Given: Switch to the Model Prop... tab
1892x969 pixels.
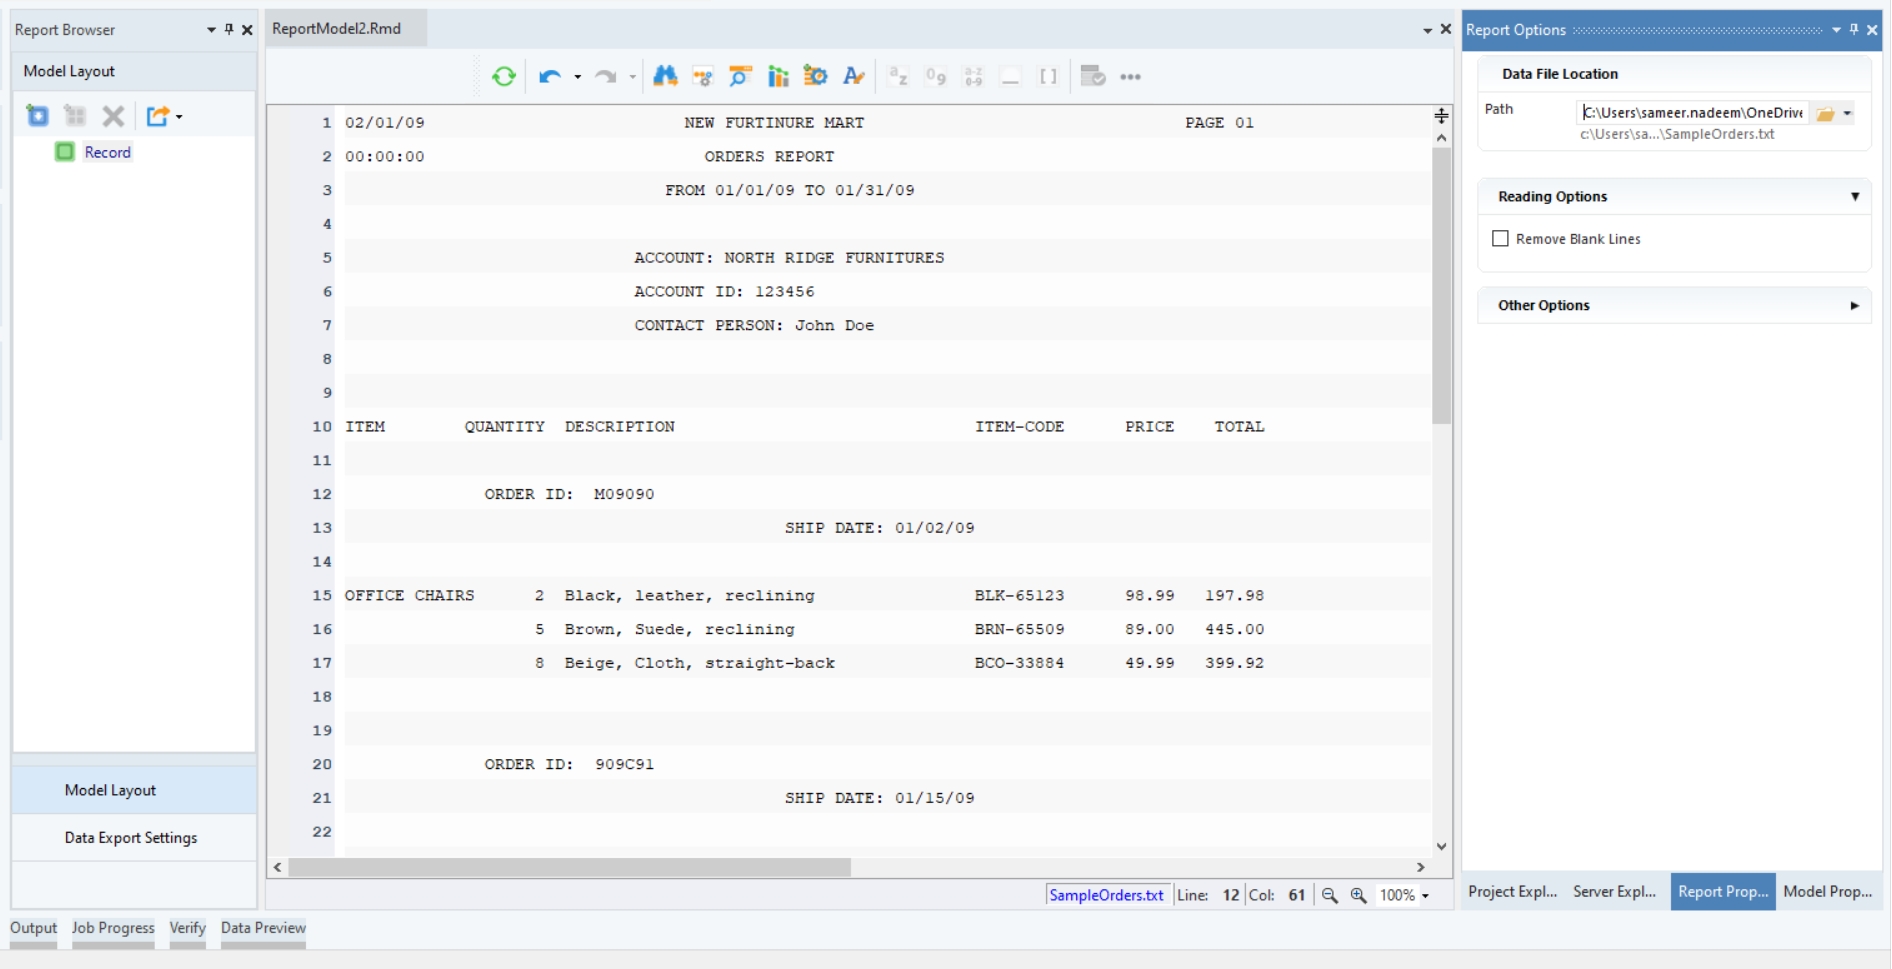Looking at the screenshot, I should coord(1827,892).
